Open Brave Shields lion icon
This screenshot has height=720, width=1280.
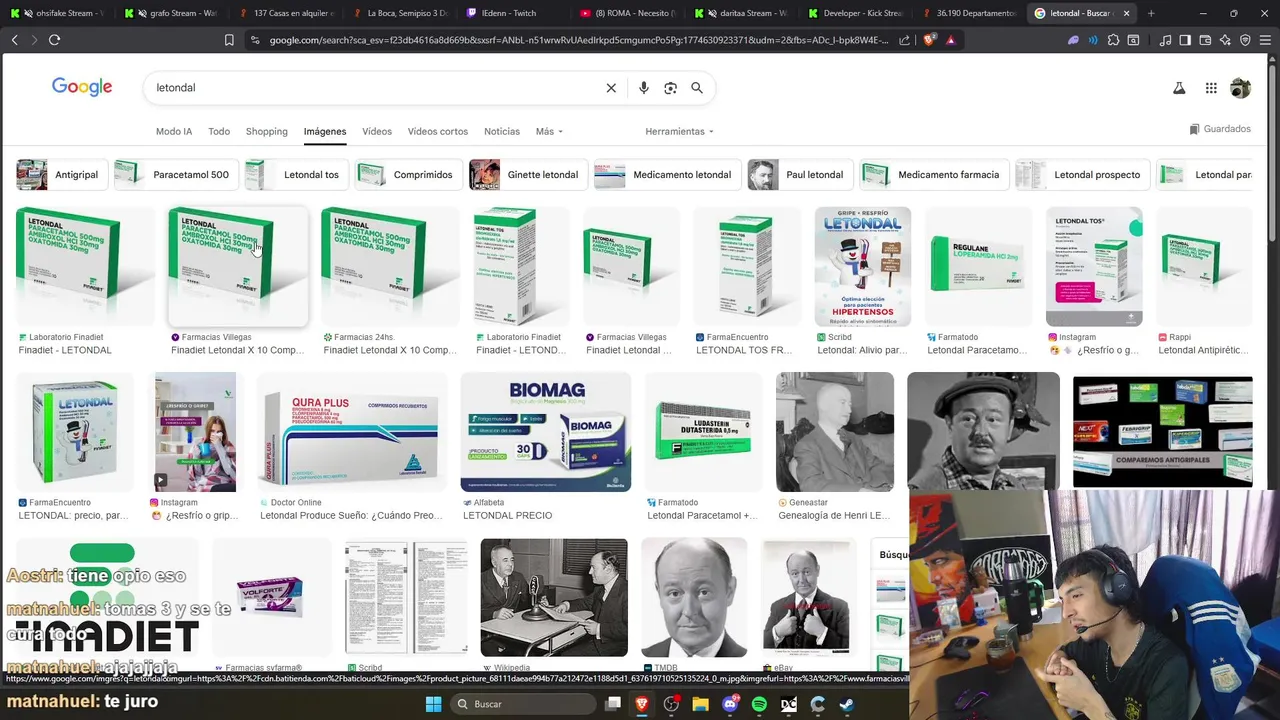pyautogui.click(x=930, y=40)
